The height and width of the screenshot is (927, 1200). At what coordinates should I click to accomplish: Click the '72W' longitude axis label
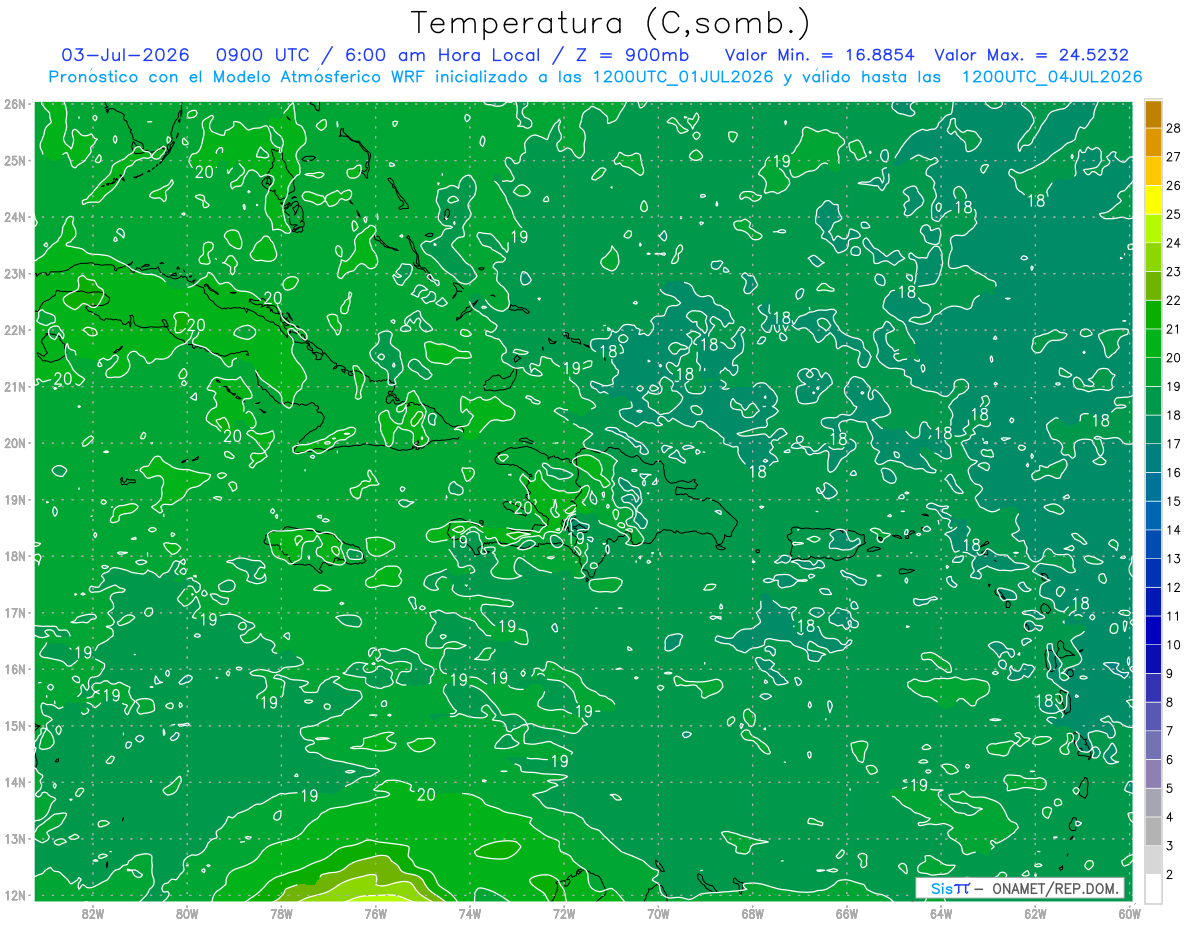coord(564,913)
